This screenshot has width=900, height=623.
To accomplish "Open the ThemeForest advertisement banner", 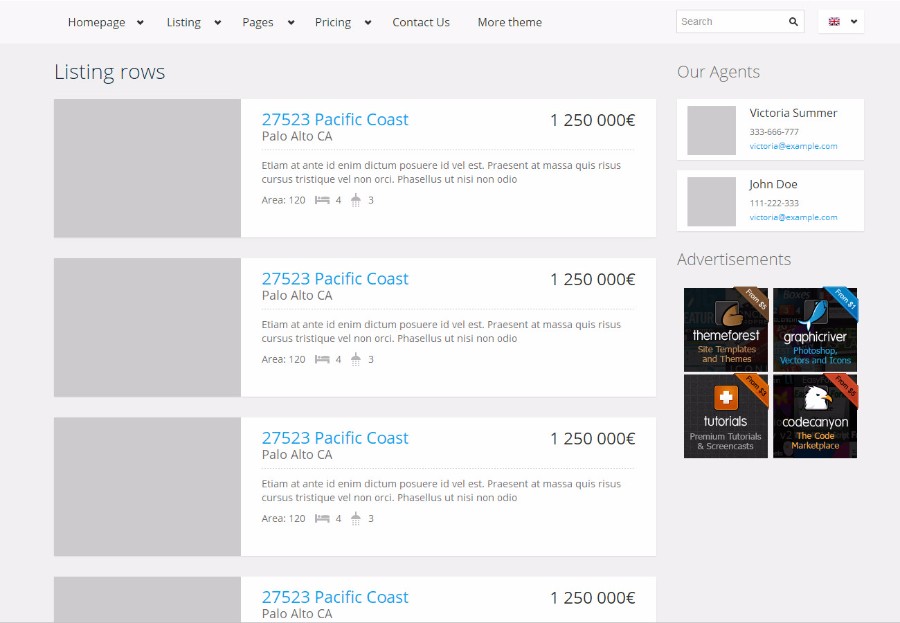I will pos(726,329).
